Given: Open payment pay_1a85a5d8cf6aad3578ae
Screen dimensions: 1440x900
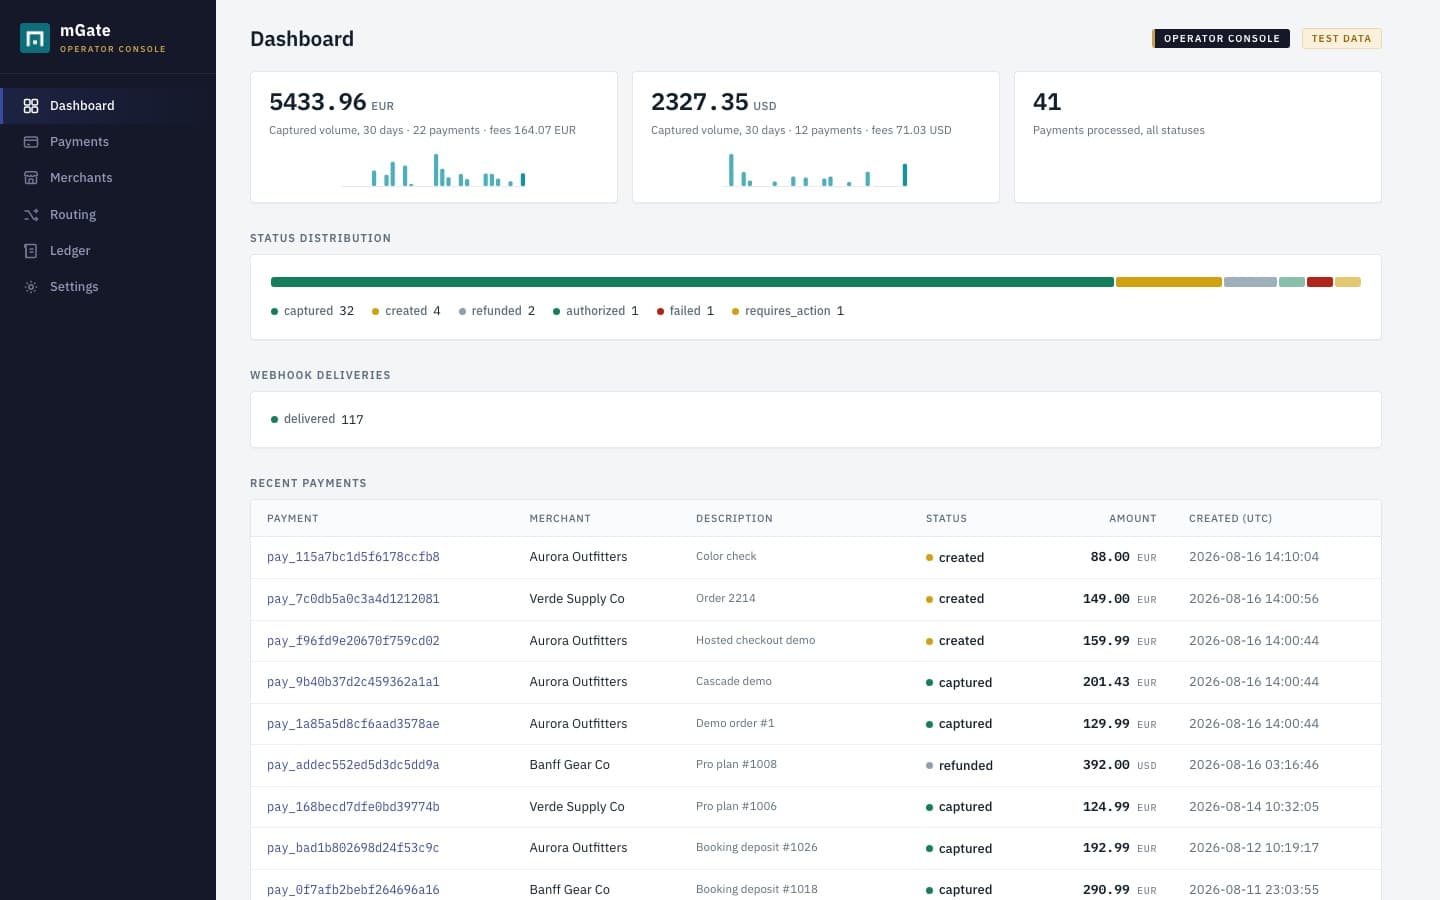Looking at the screenshot, I should [353, 724].
